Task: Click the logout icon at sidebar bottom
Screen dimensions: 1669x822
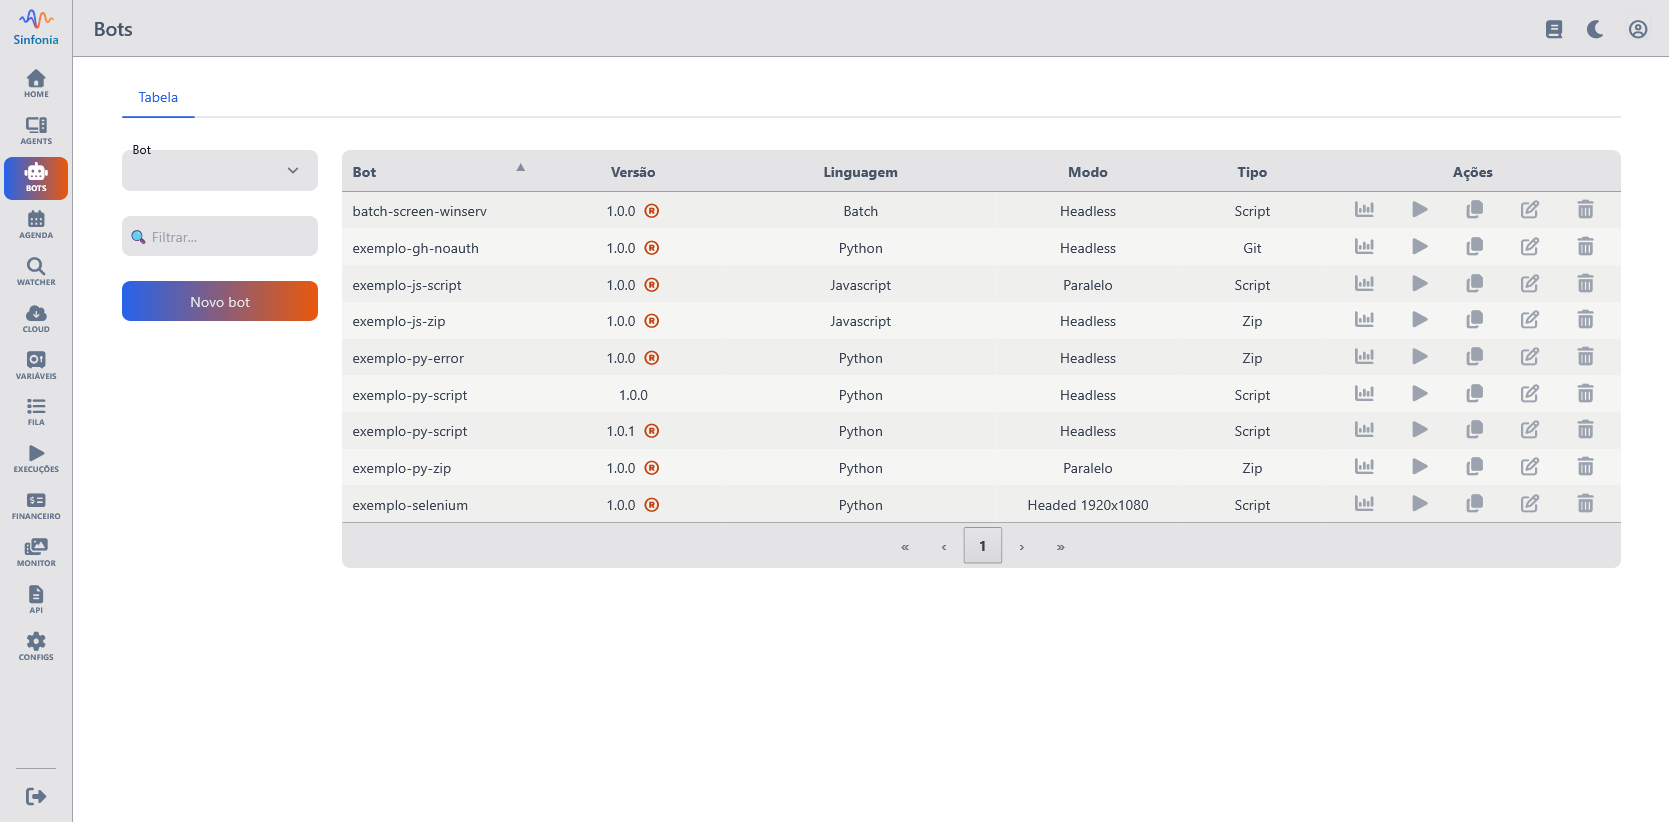Action: 36,796
